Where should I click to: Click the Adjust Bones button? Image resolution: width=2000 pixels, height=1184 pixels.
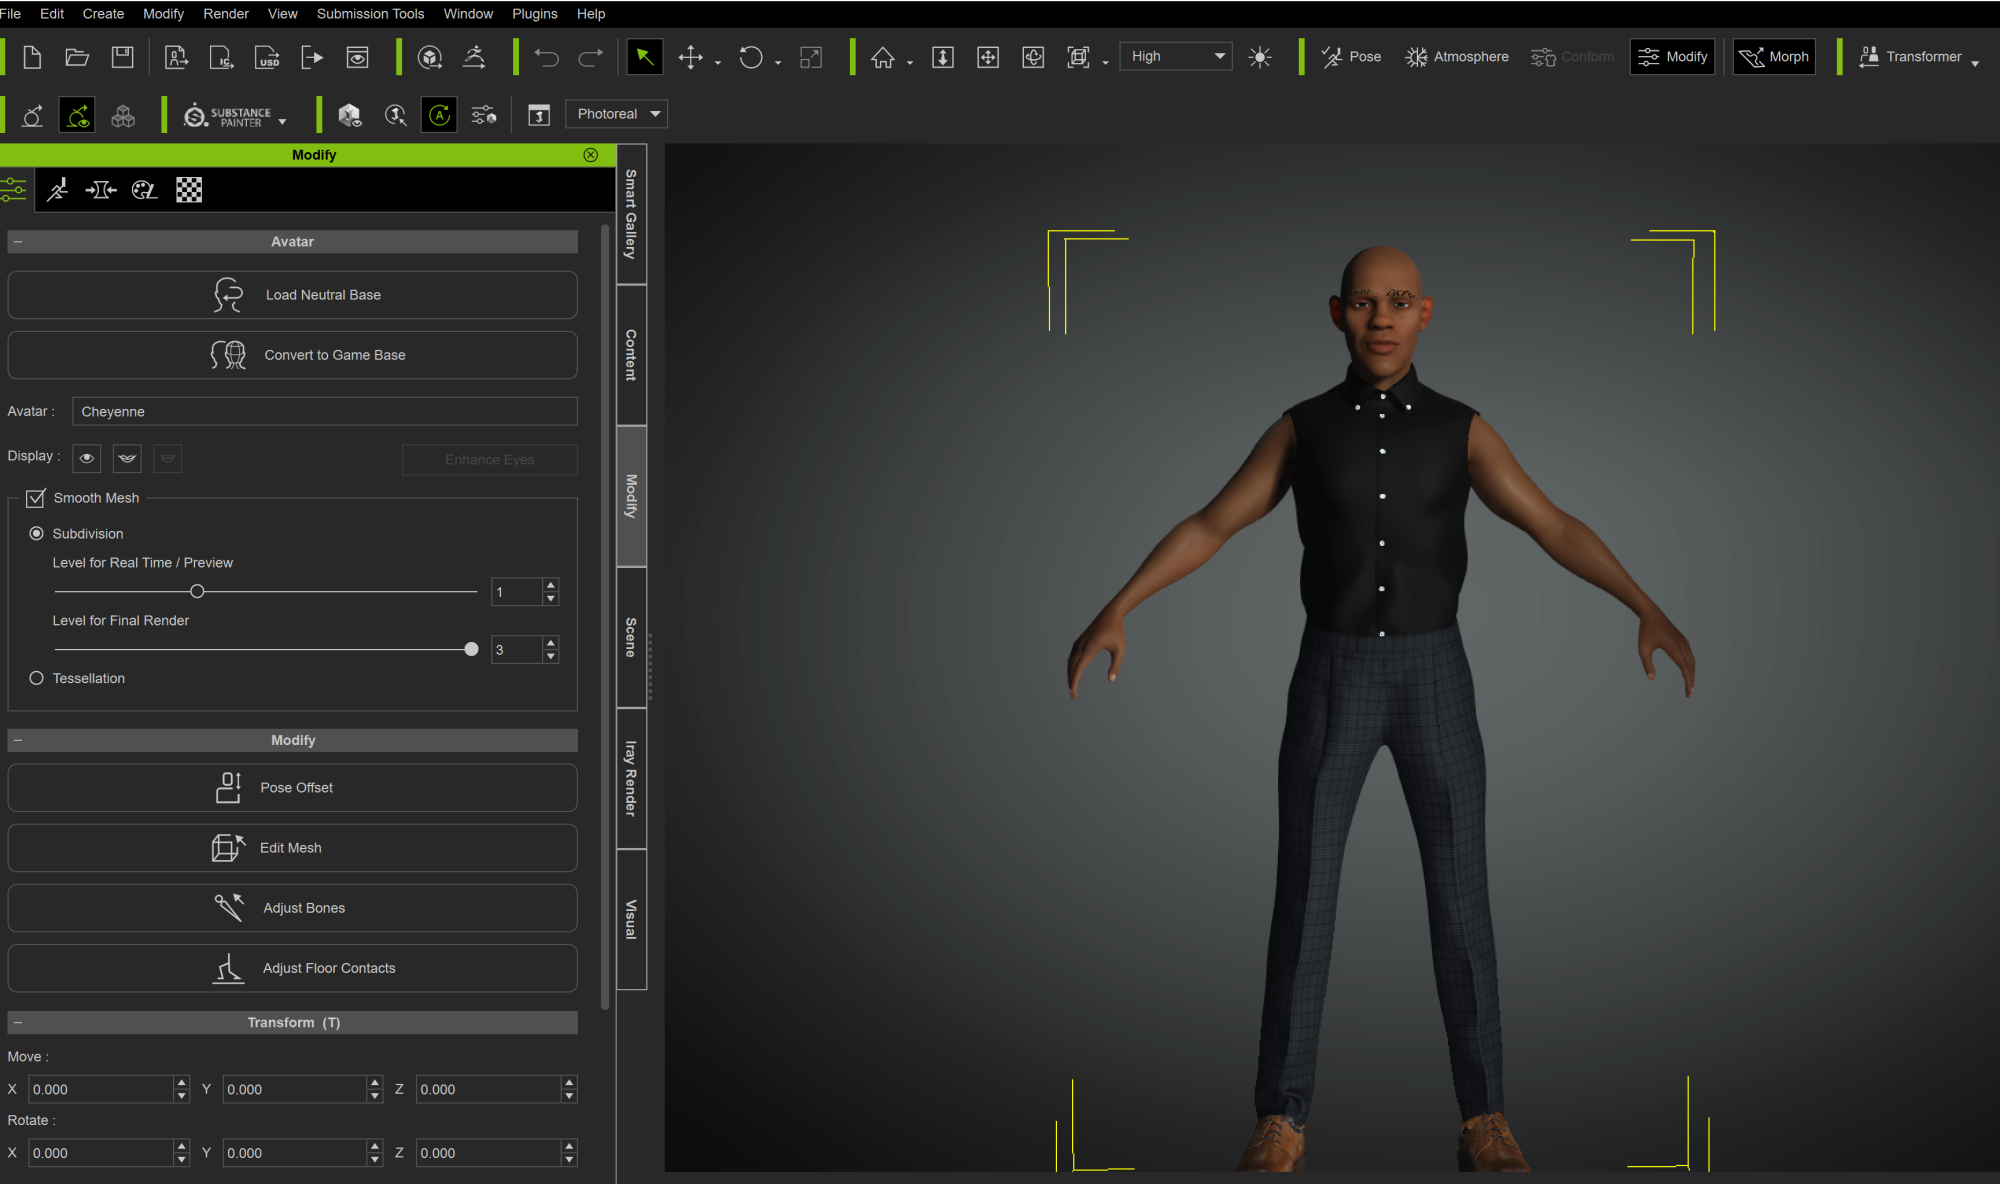click(x=292, y=908)
